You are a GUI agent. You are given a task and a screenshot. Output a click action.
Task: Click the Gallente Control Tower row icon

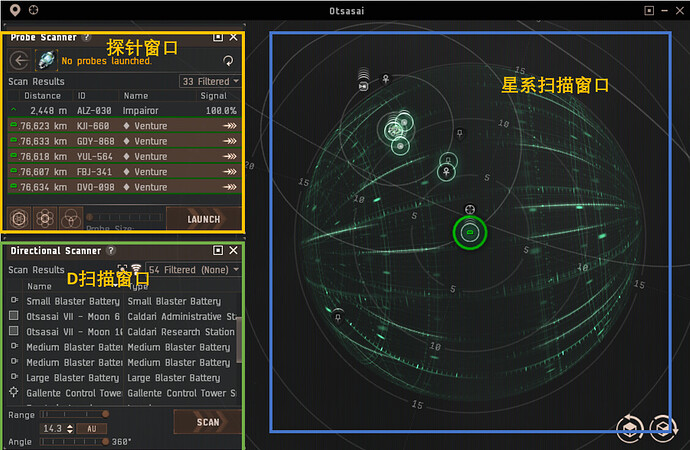pos(14,391)
